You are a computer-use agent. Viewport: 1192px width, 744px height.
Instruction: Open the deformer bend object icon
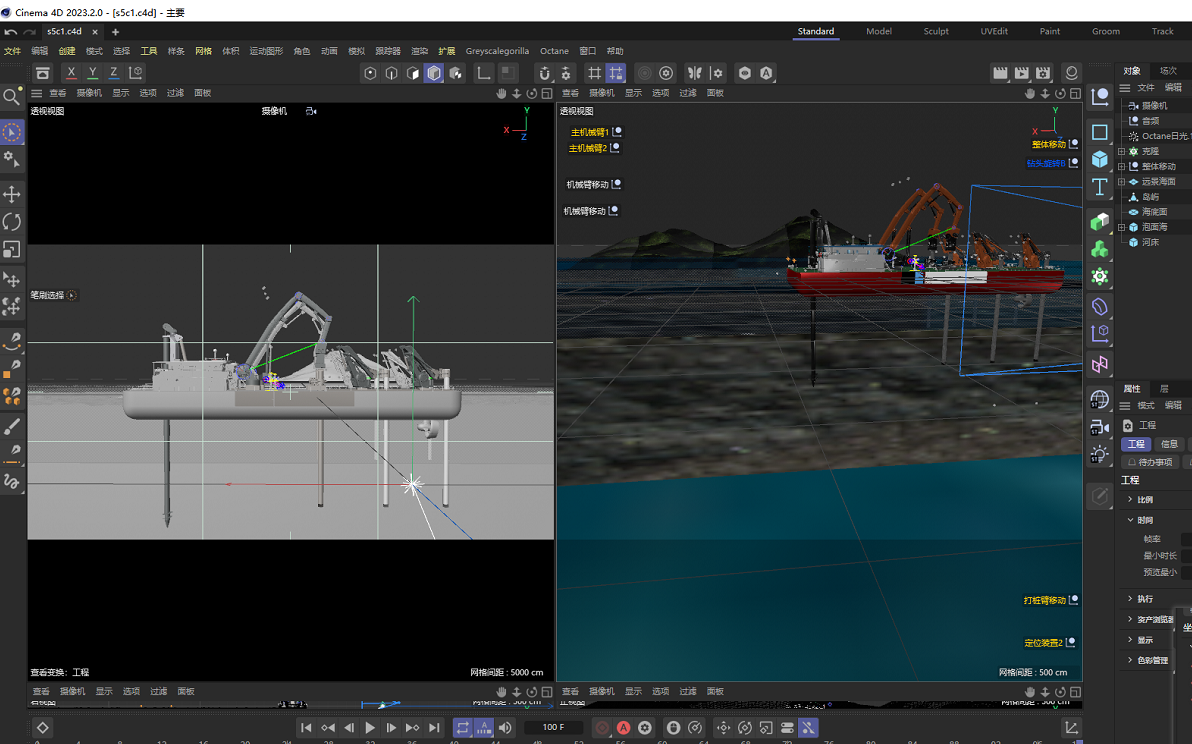coord(1099,306)
